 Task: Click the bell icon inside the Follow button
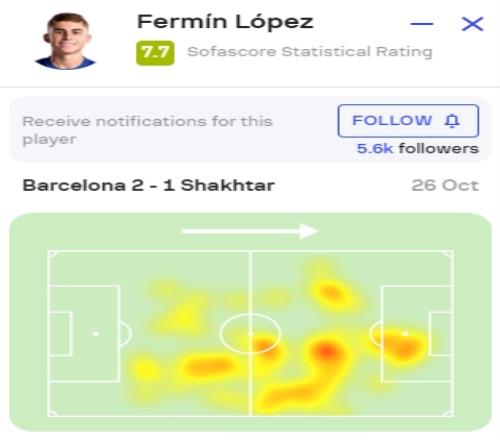pos(452,121)
